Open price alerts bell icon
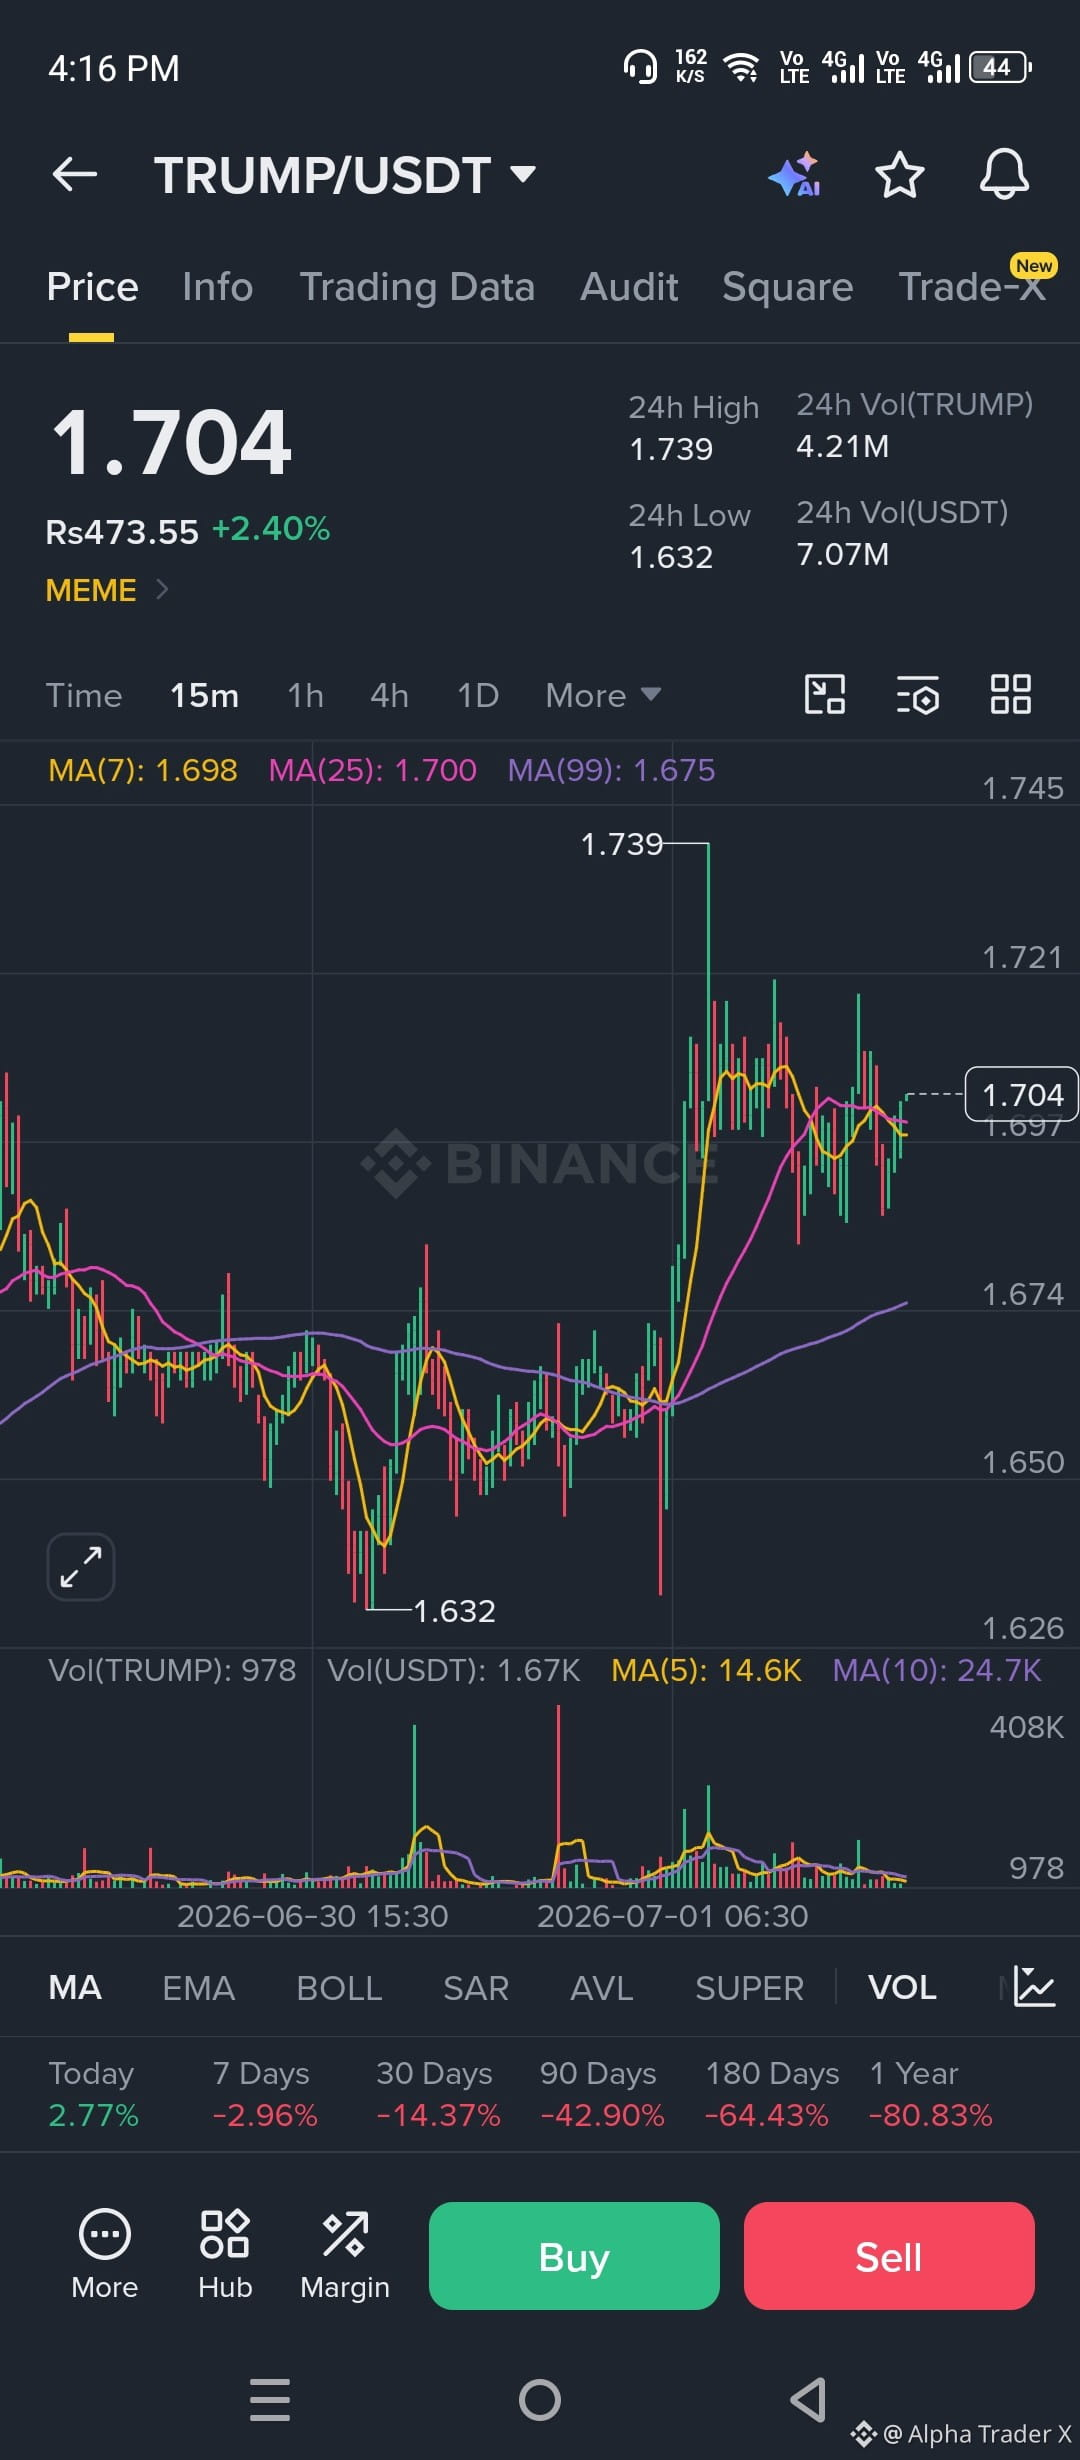Screen dimensions: 1080x2460 pyautogui.click(x=1004, y=175)
